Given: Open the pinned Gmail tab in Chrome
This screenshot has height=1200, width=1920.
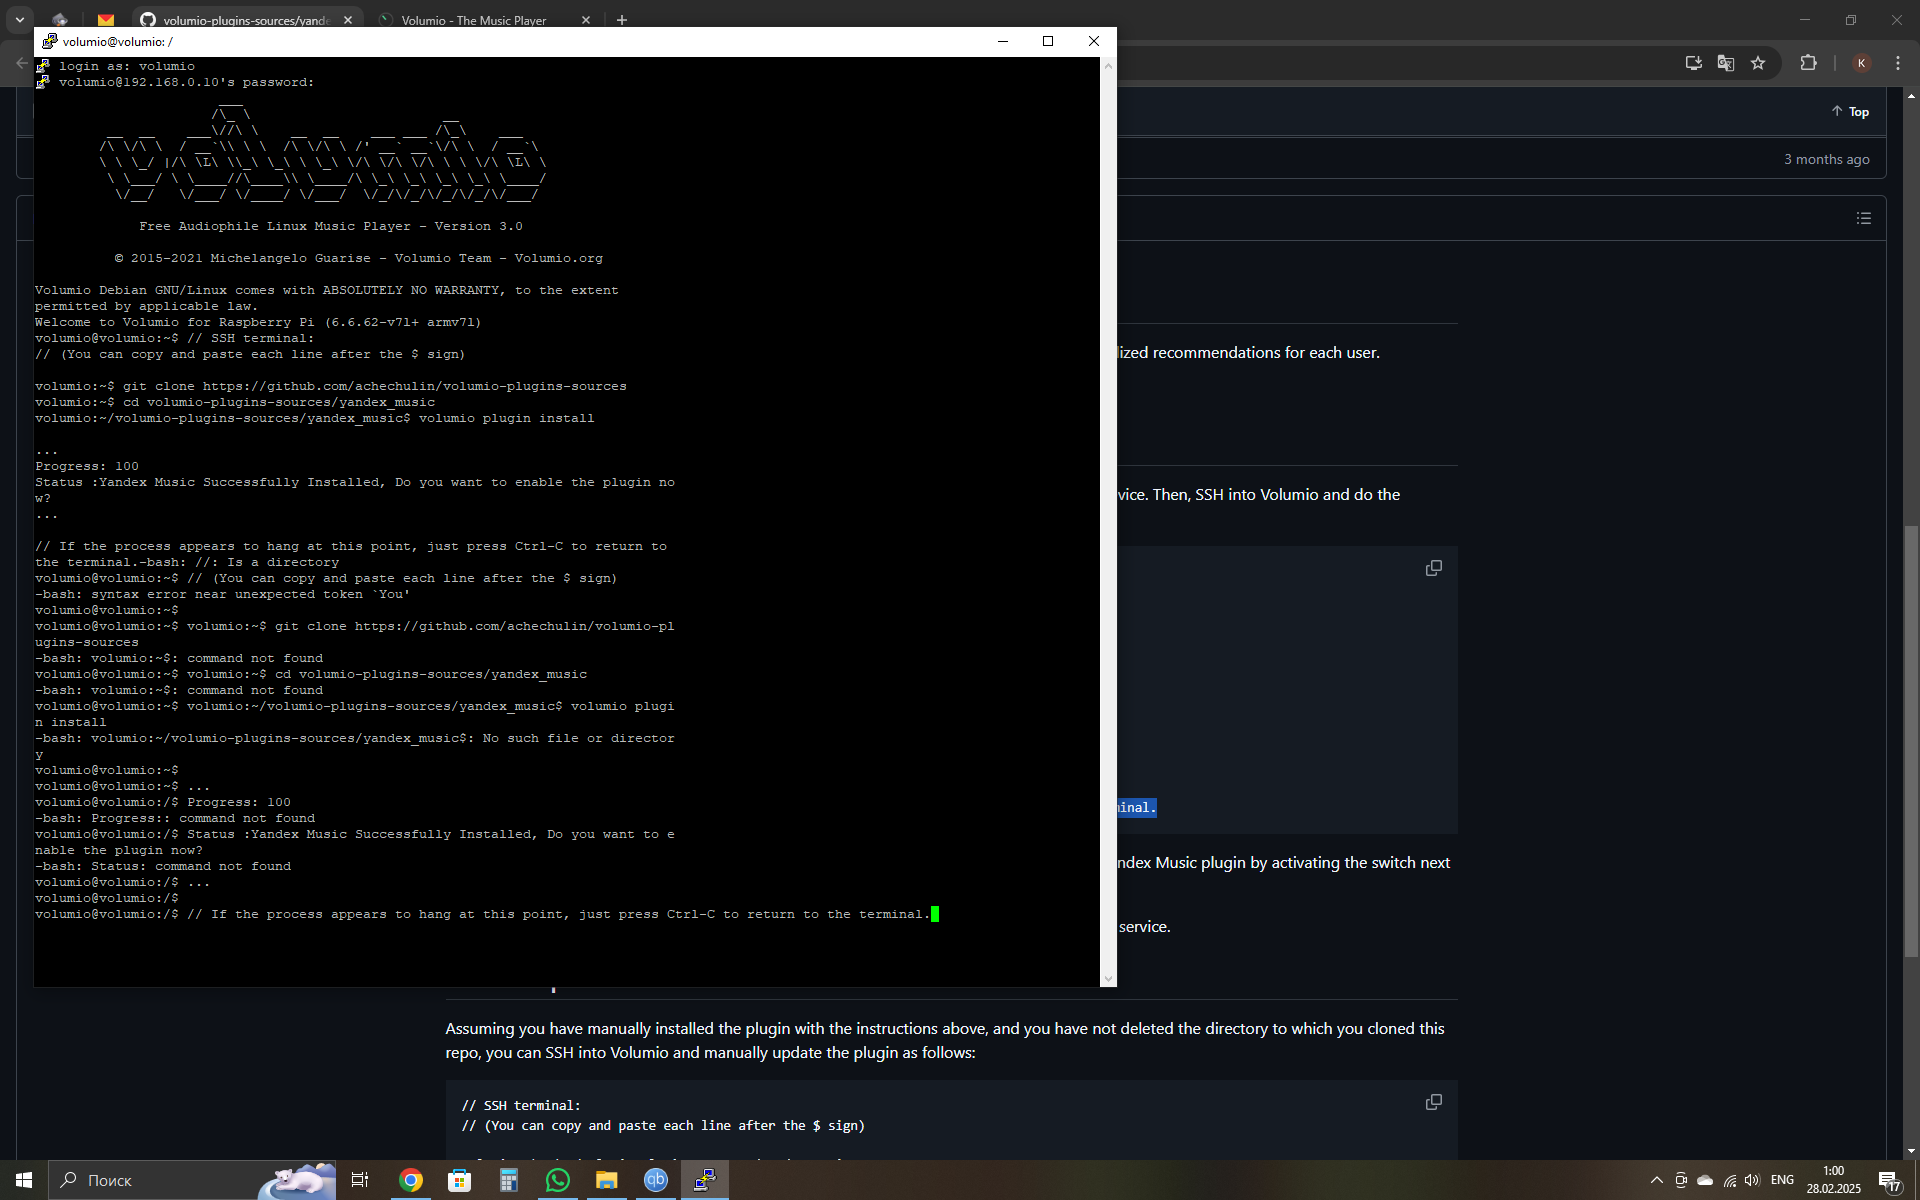Looking at the screenshot, I should tap(106, 20).
